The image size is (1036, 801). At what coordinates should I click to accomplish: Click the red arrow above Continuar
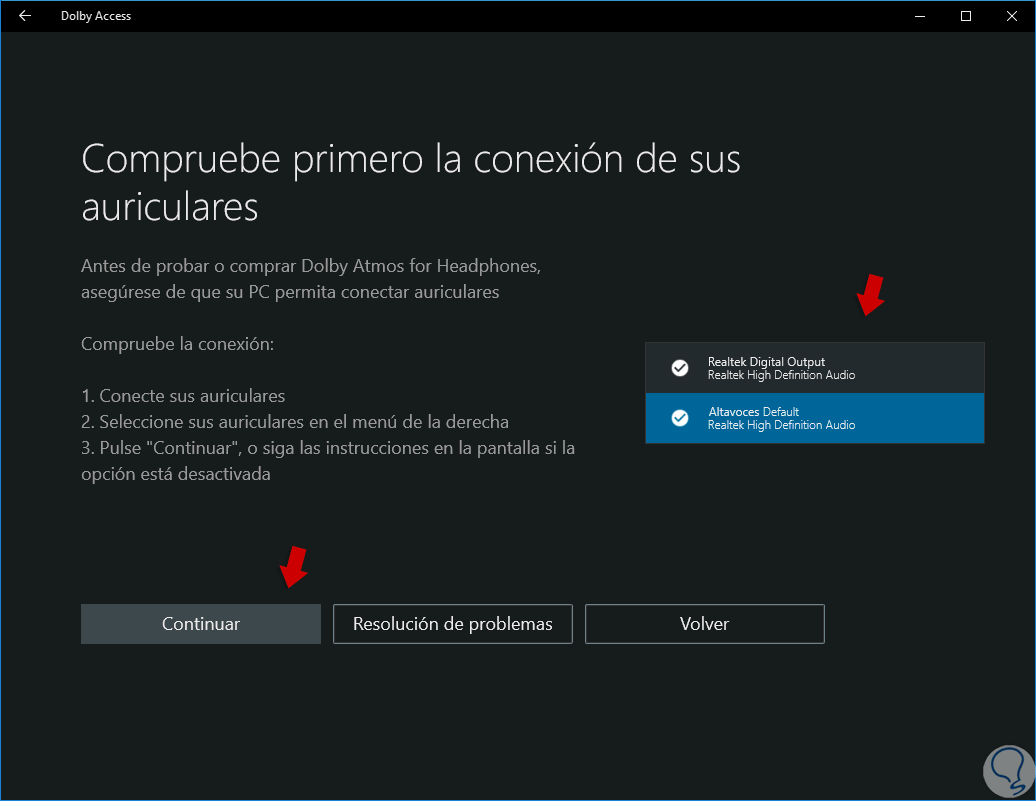pos(293,566)
